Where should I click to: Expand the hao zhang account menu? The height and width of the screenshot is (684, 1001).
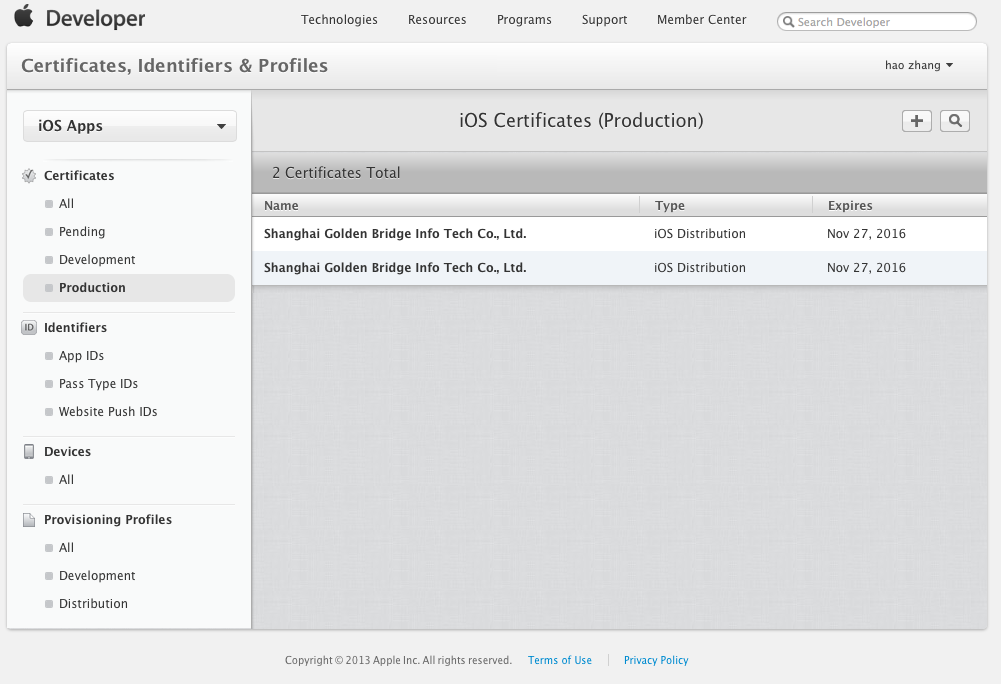[918, 65]
